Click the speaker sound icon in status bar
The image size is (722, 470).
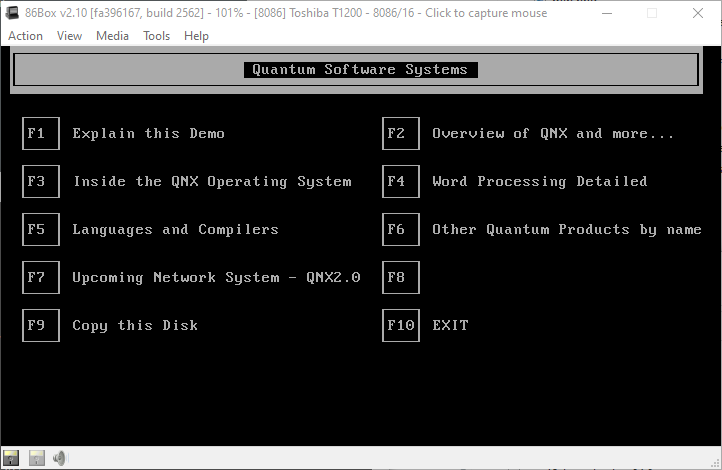[x=59, y=458]
